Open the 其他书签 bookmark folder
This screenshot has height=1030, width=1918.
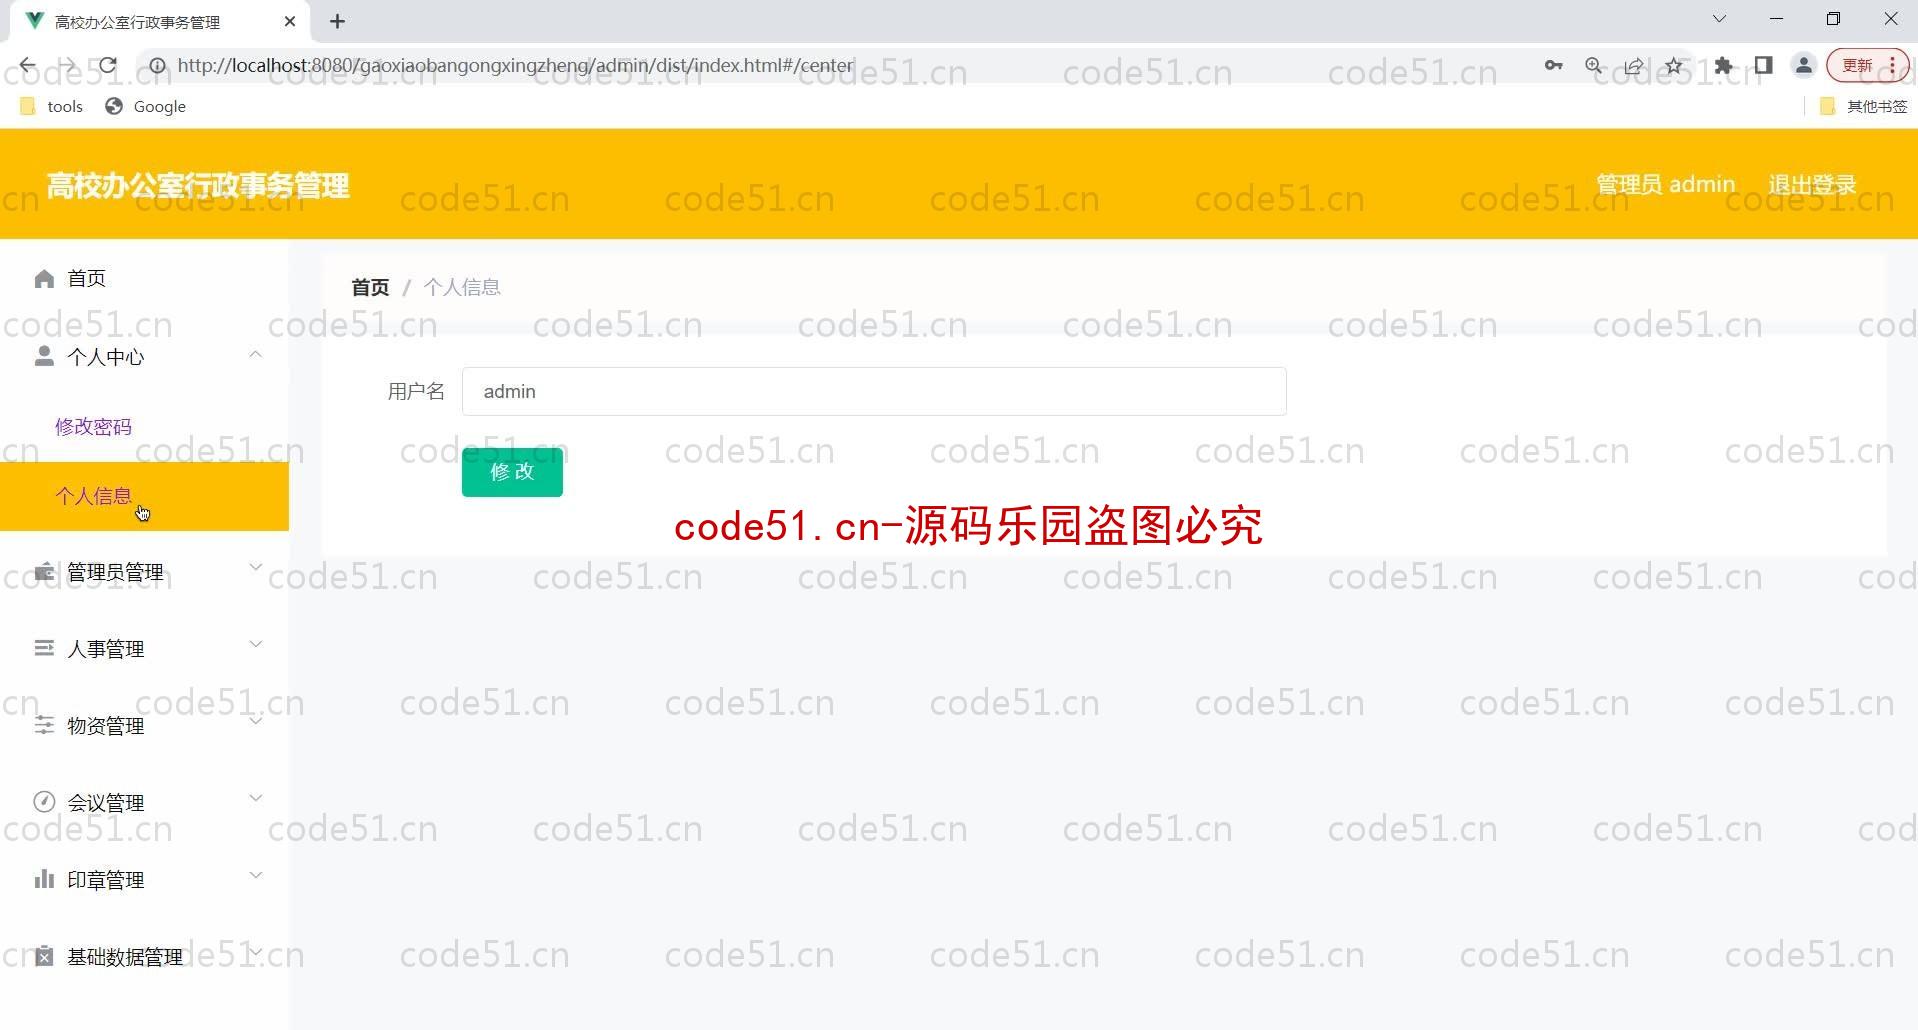[1863, 106]
